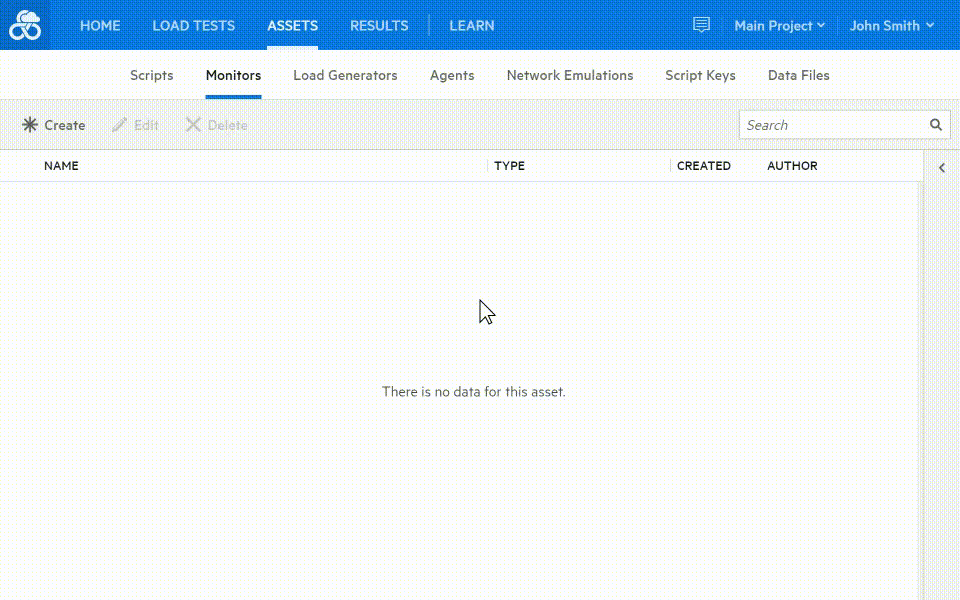Switch to the Network Emulations tab
Image resolution: width=960 pixels, height=600 pixels.
click(x=570, y=76)
